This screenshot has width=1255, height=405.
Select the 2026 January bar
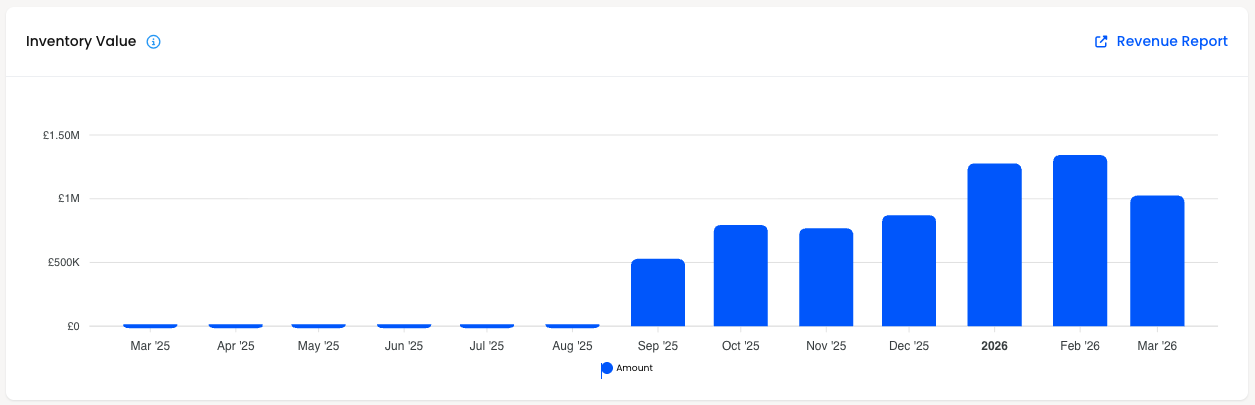[x=995, y=245]
